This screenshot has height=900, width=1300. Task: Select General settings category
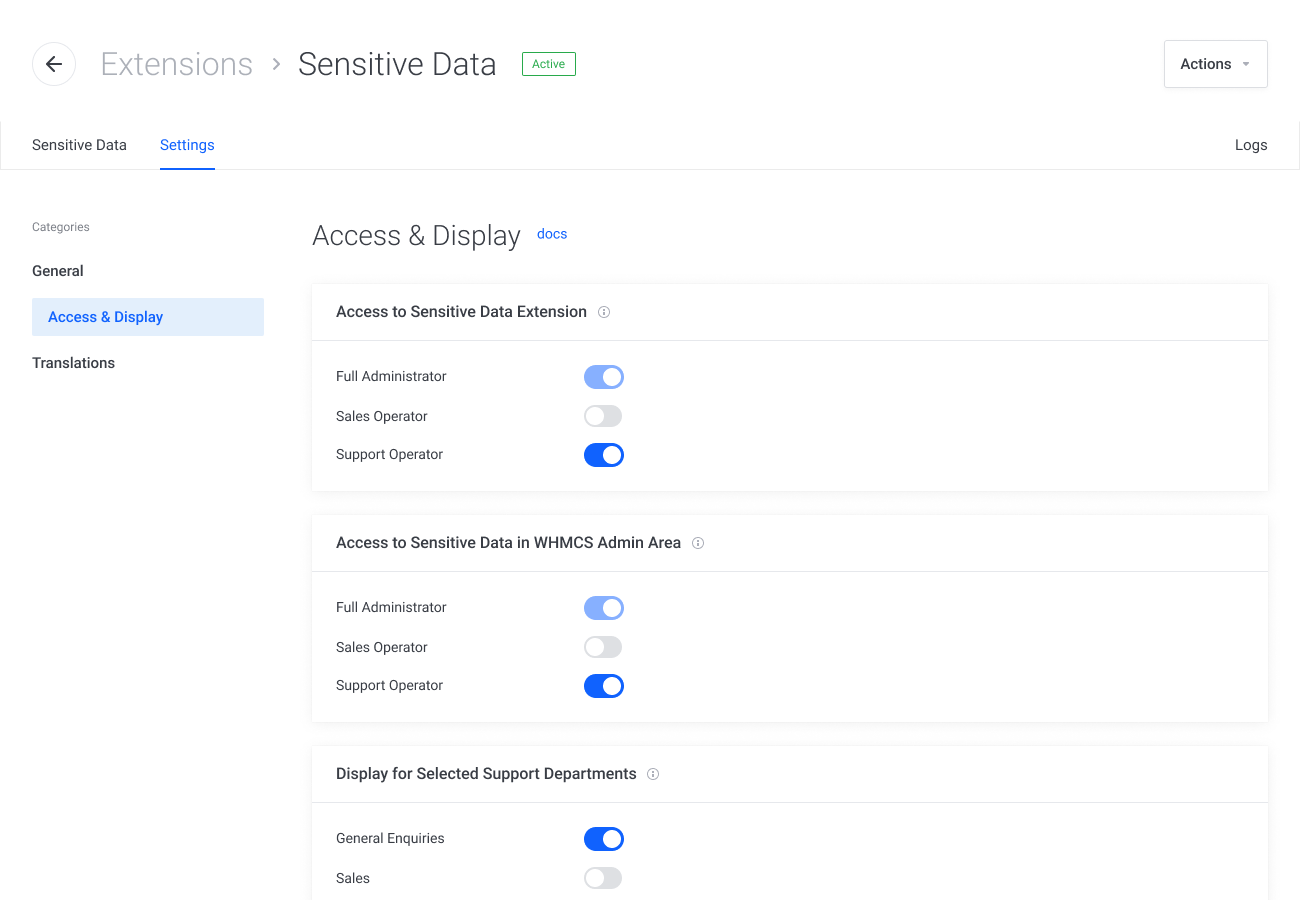pyautogui.click(x=58, y=271)
